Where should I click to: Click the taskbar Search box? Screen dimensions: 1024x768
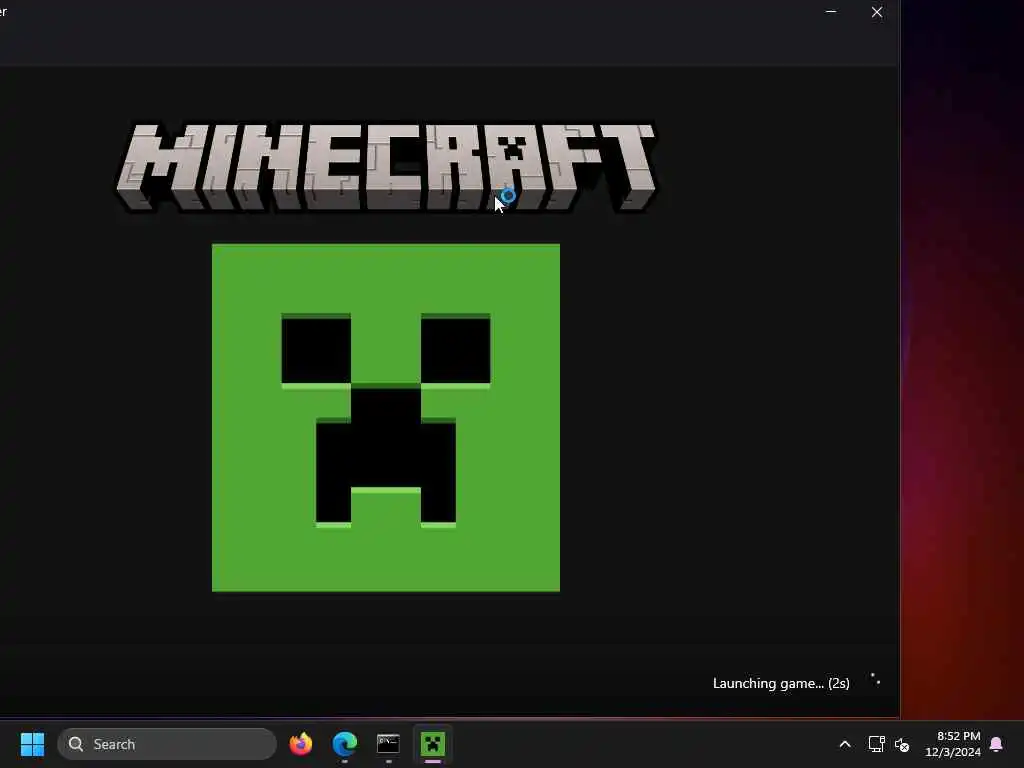tap(167, 744)
